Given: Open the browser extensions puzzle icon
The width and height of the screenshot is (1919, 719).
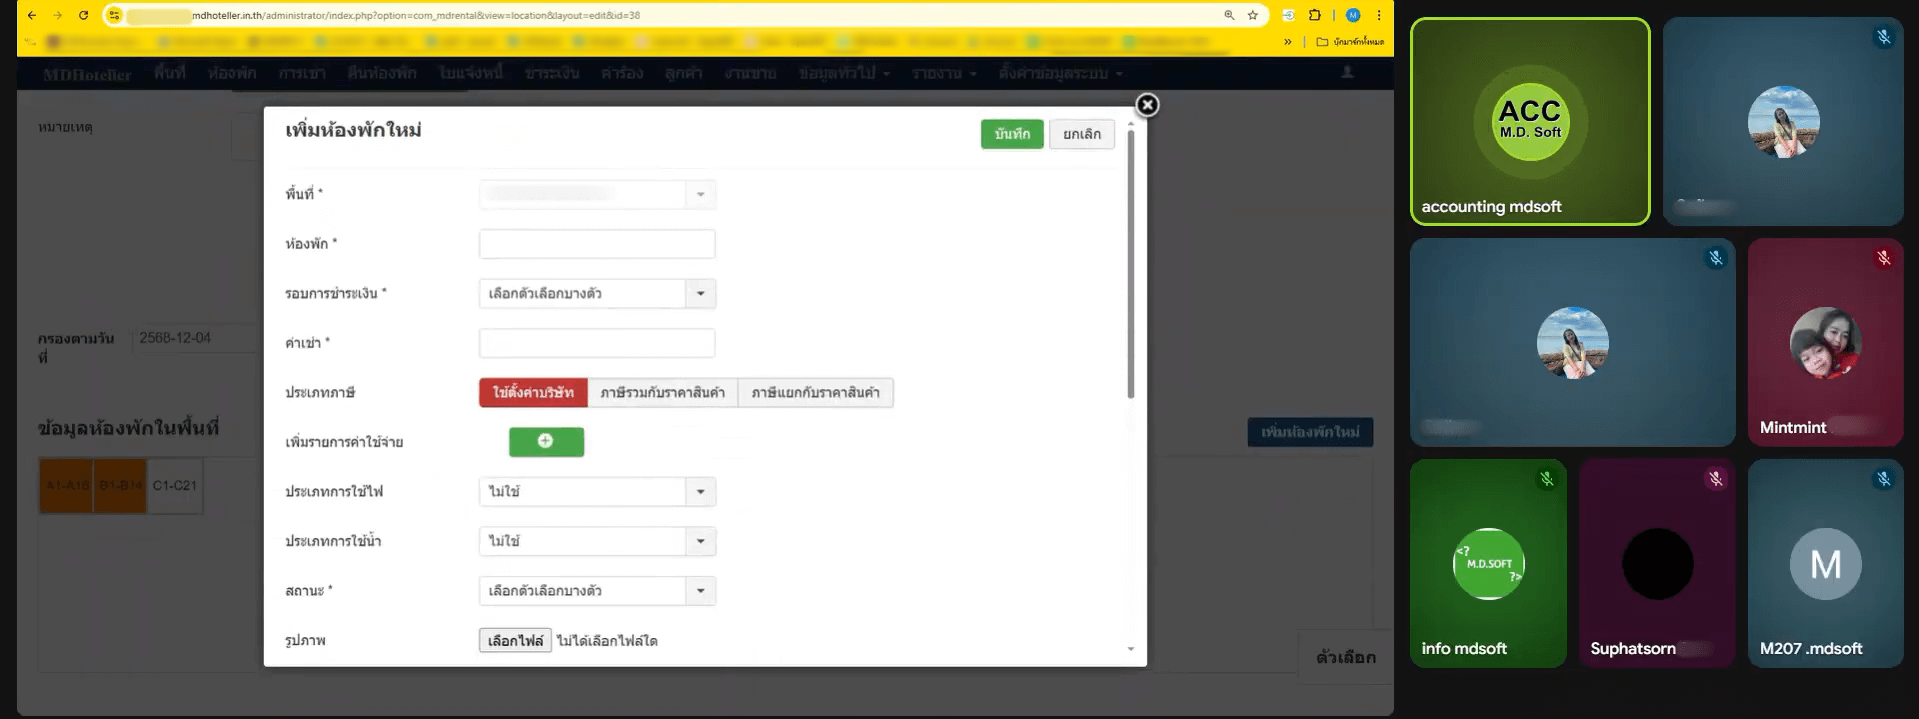Looking at the screenshot, I should [x=1314, y=15].
